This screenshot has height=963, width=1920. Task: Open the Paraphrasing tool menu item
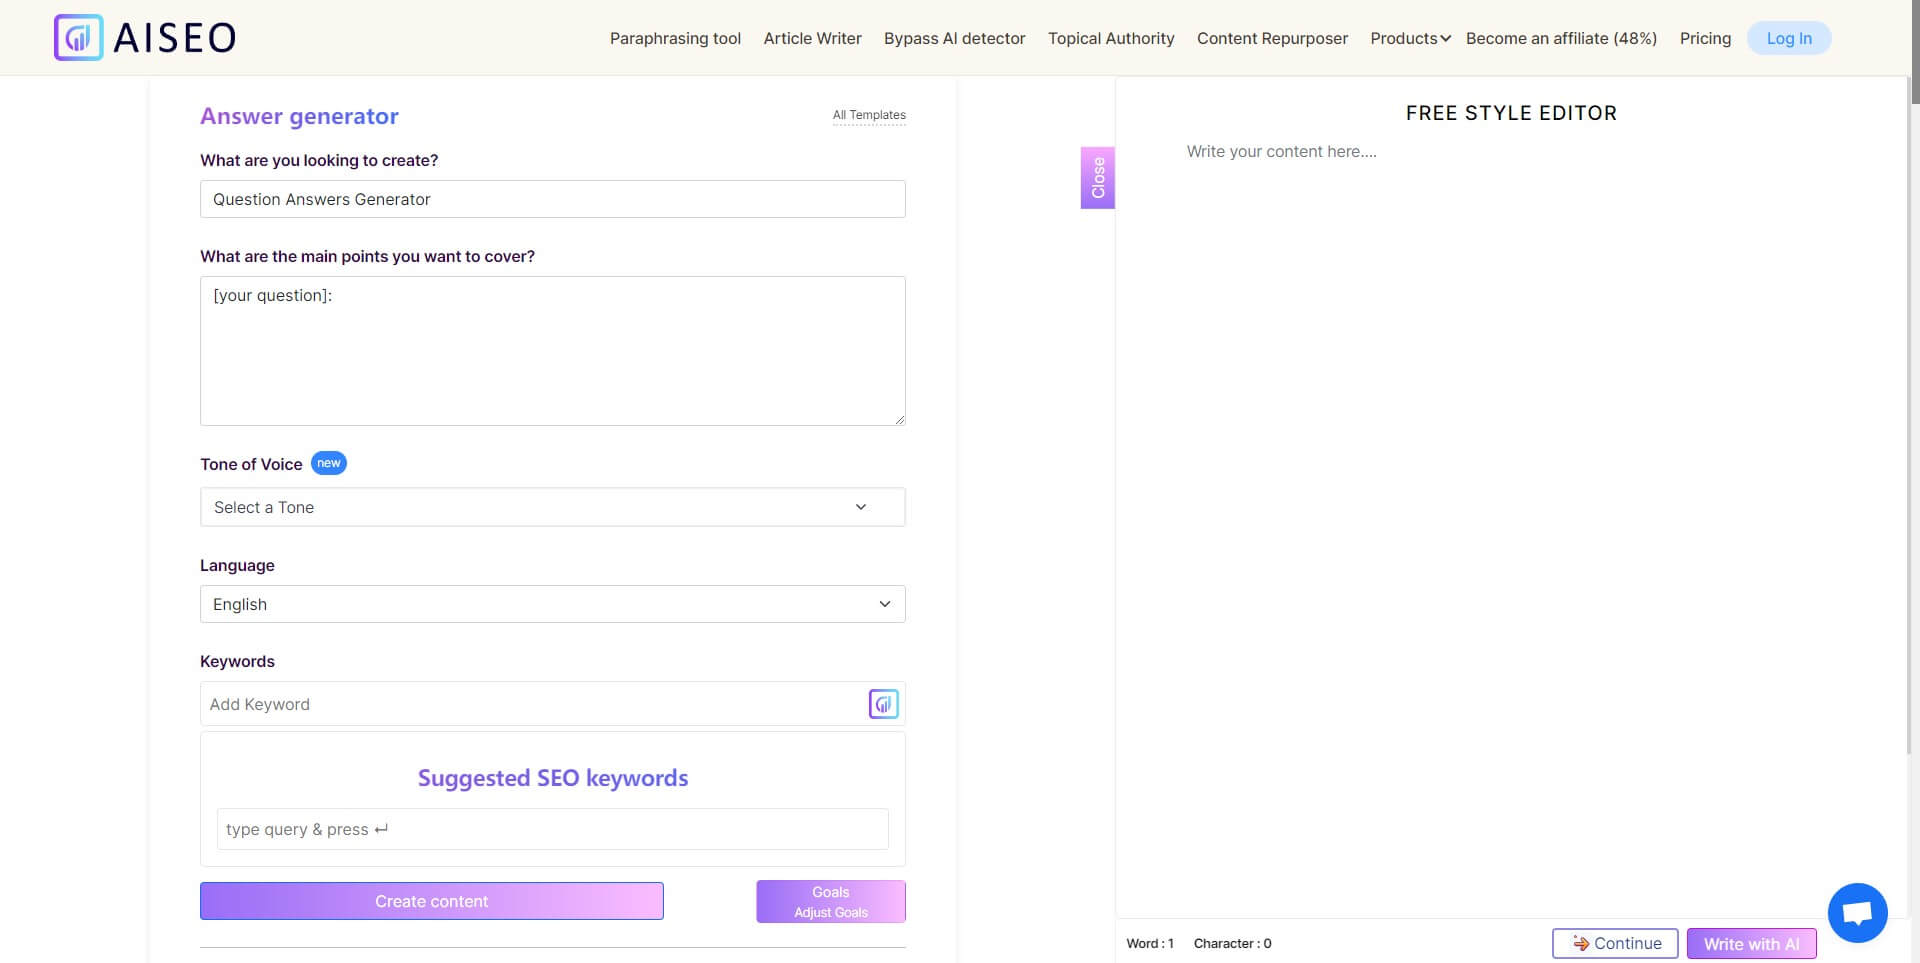click(x=675, y=38)
